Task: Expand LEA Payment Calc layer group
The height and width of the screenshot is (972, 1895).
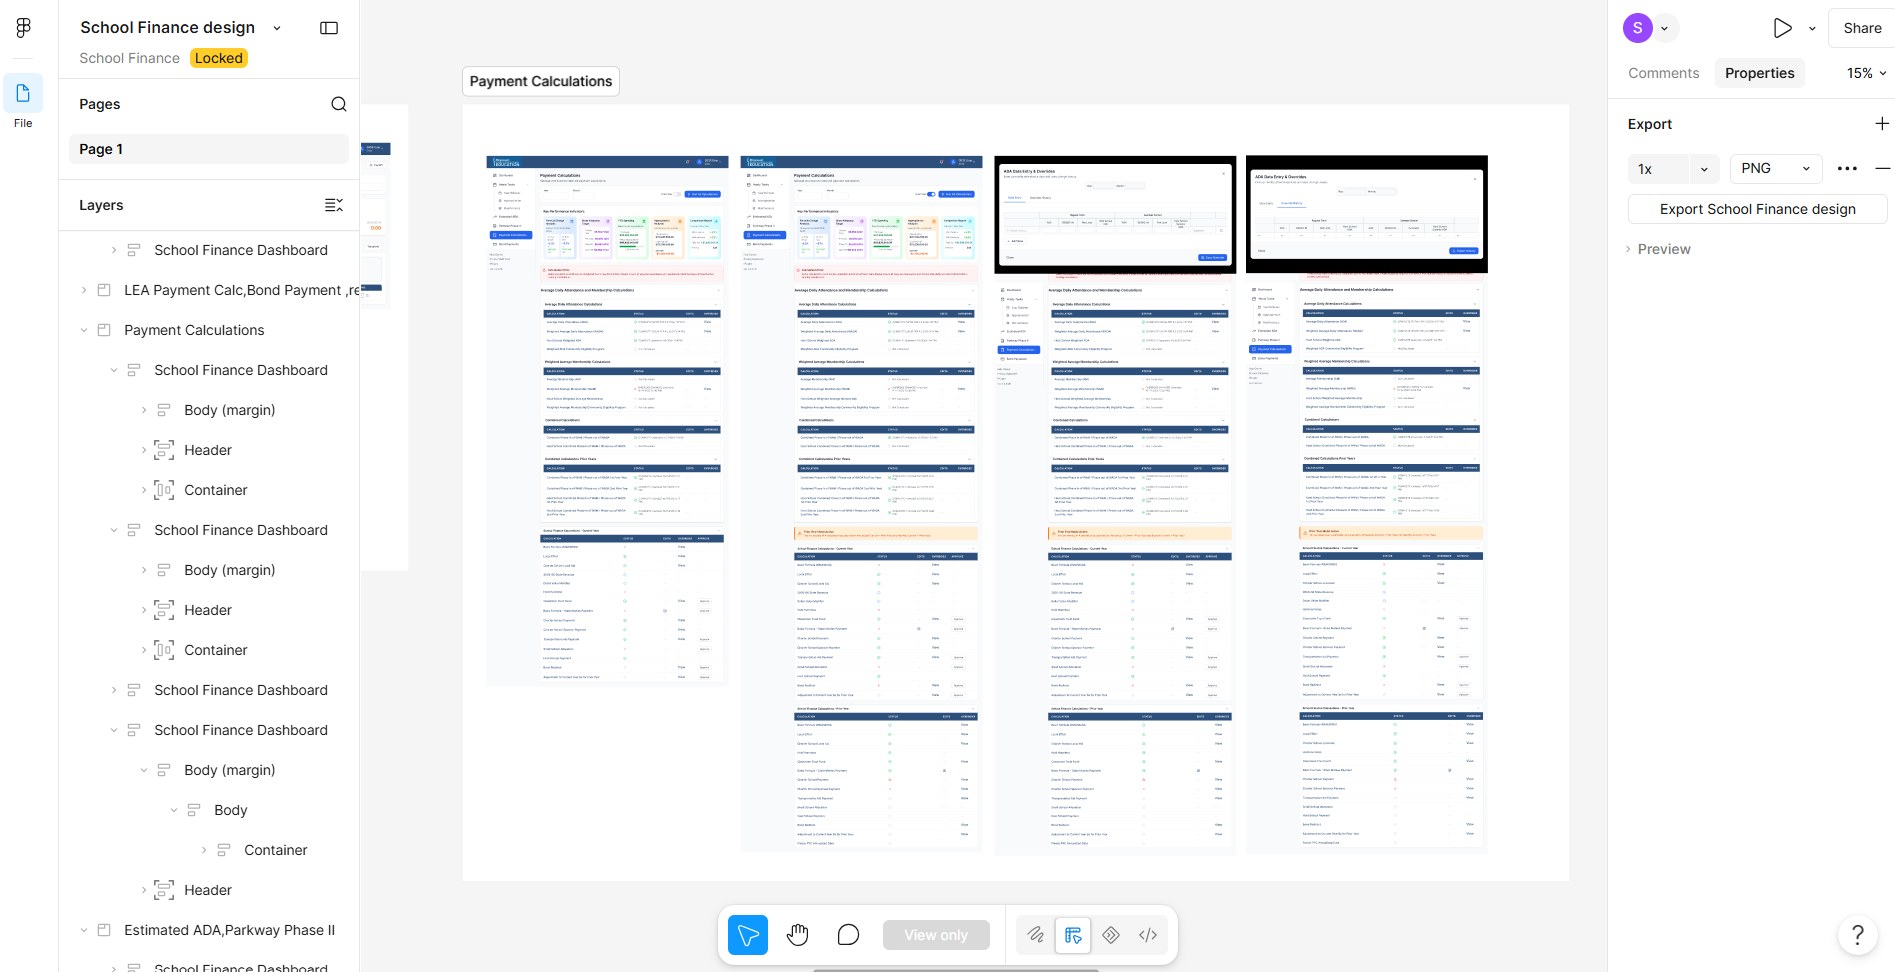Action: click(84, 290)
